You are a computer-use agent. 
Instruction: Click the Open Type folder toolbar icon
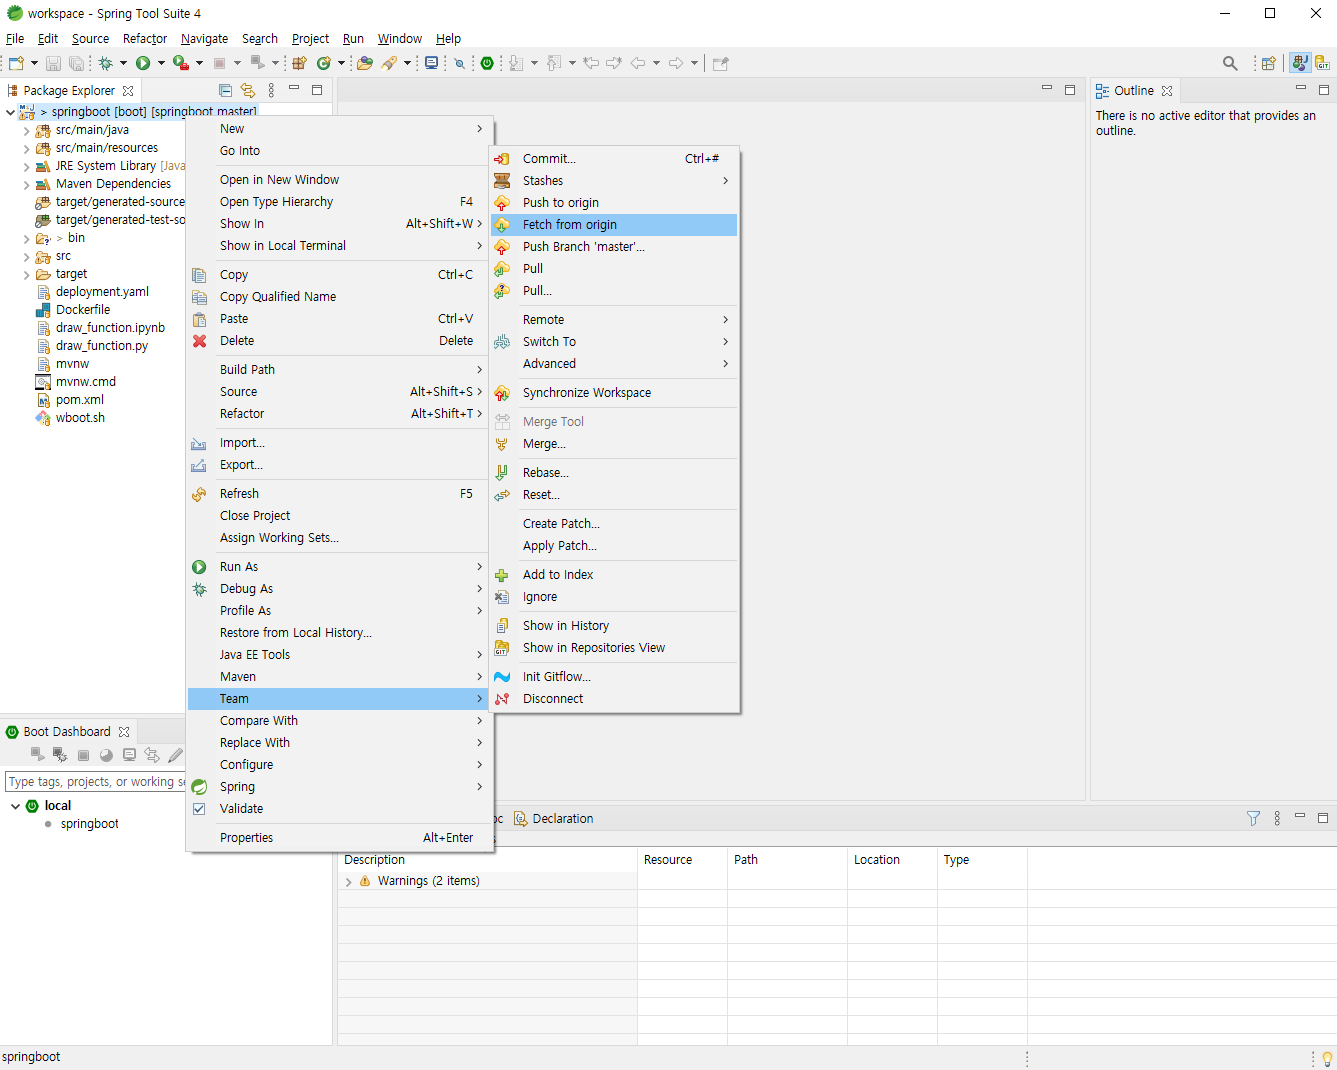point(365,63)
